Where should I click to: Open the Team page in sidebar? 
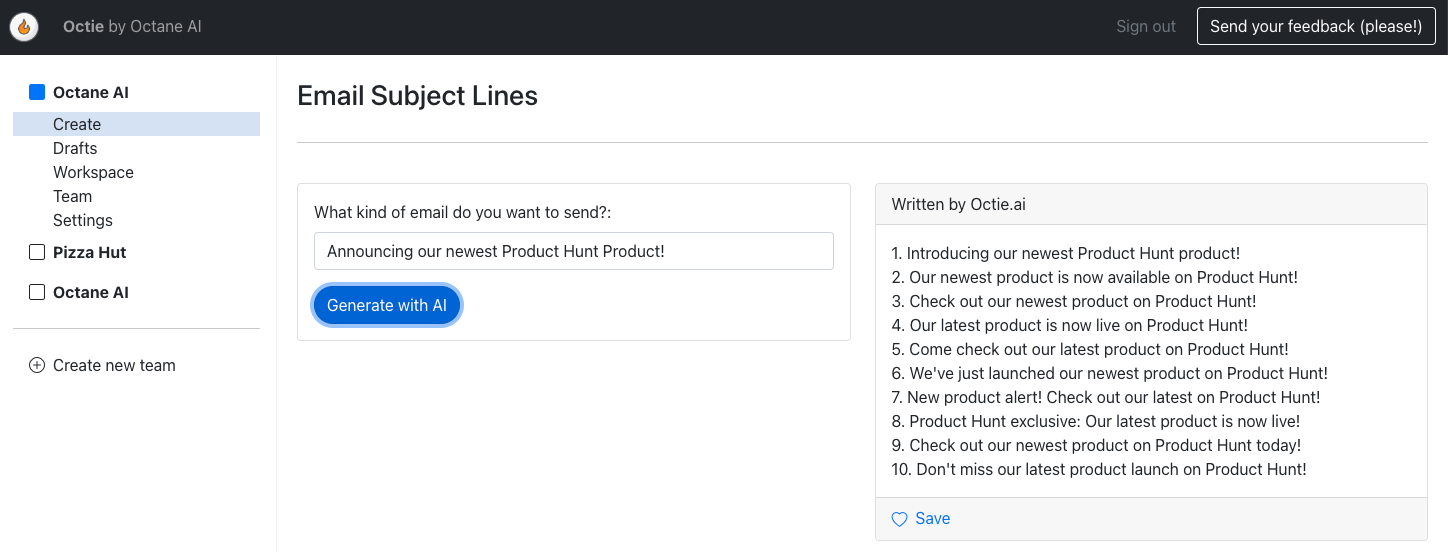[x=72, y=196]
